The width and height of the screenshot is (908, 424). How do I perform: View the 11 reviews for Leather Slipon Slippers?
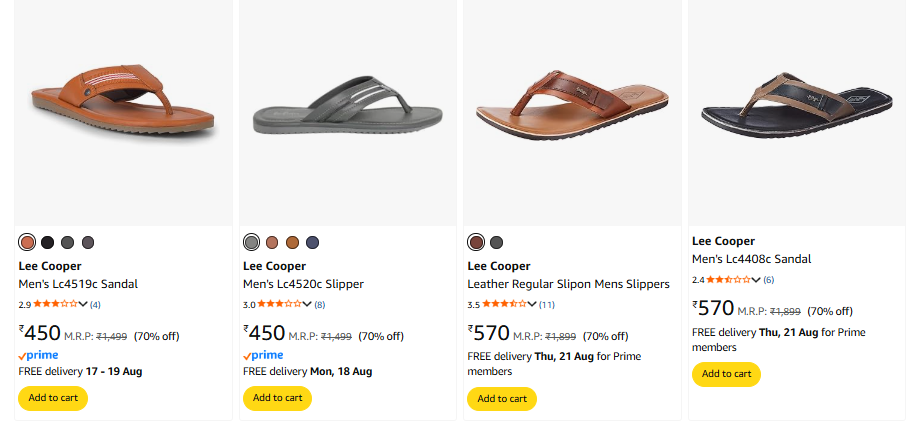pos(547,304)
